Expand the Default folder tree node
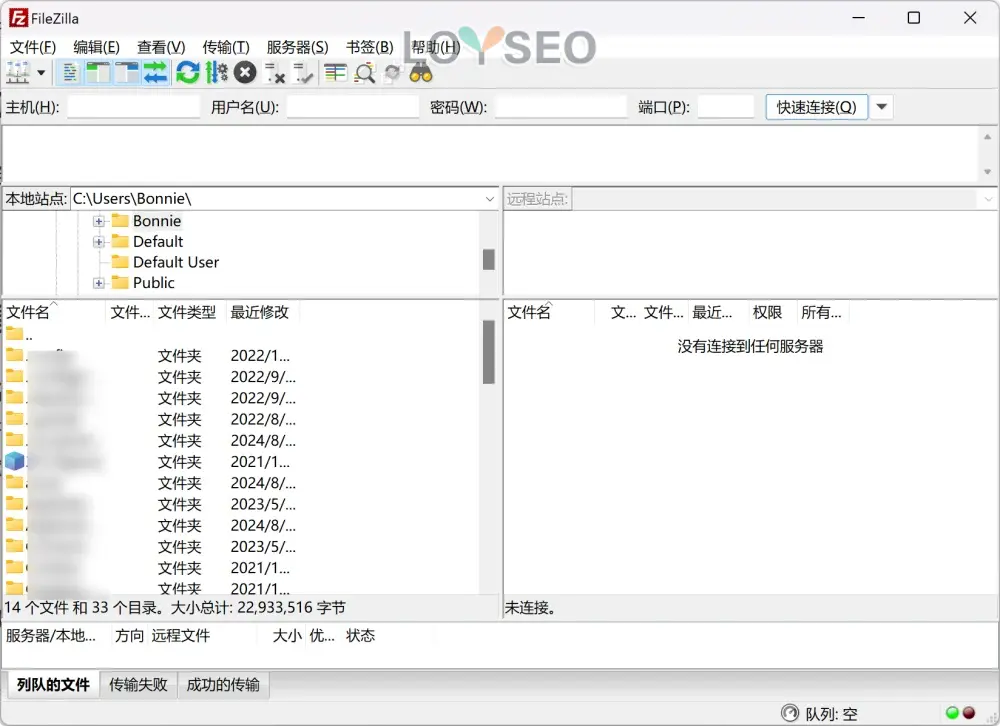This screenshot has width=1000, height=726. click(98, 242)
